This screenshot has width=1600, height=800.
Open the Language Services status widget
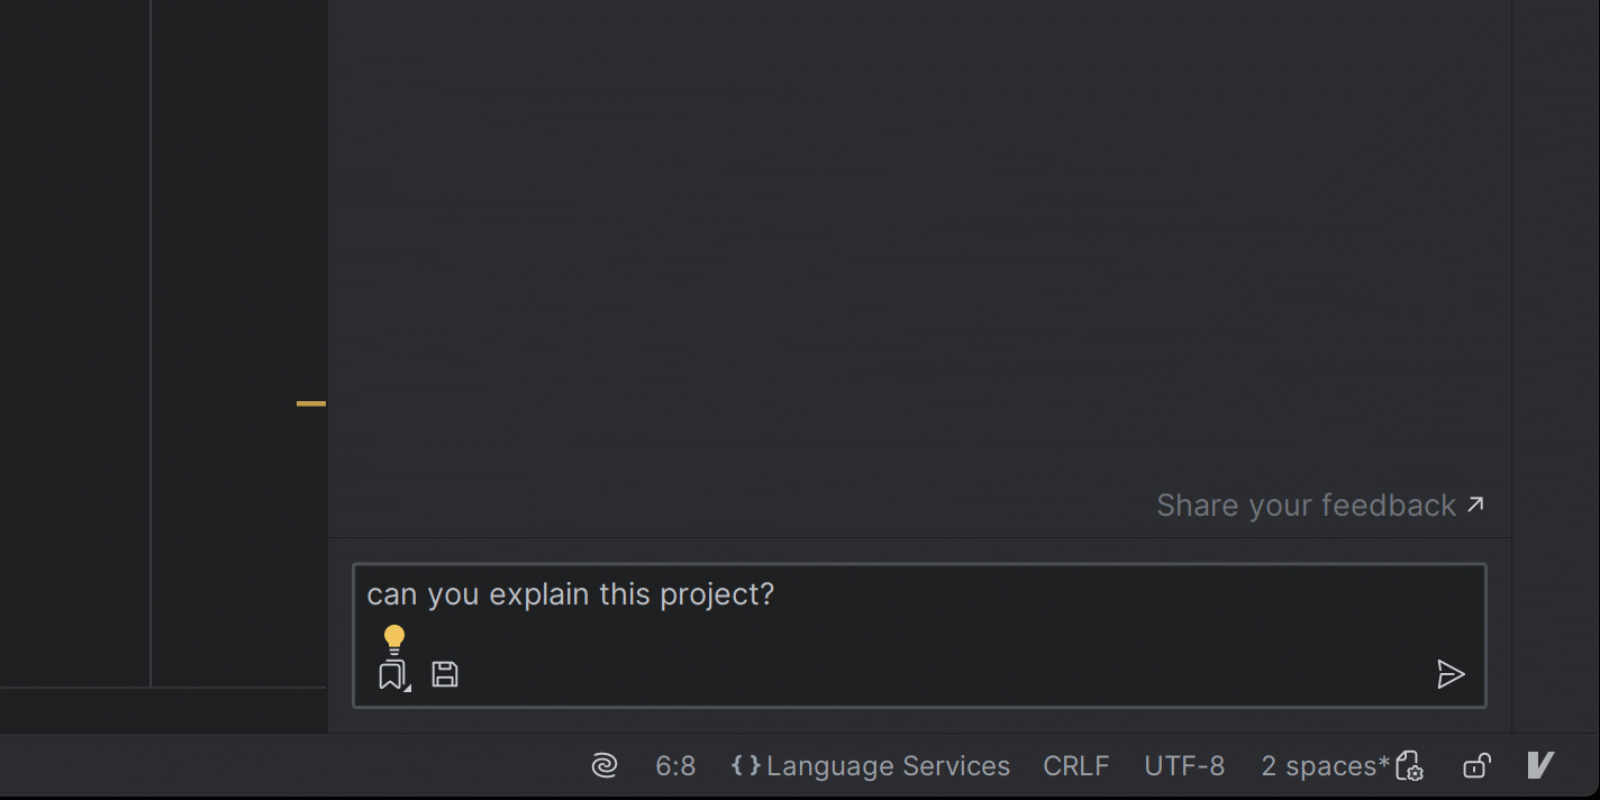pyautogui.click(x=888, y=766)
